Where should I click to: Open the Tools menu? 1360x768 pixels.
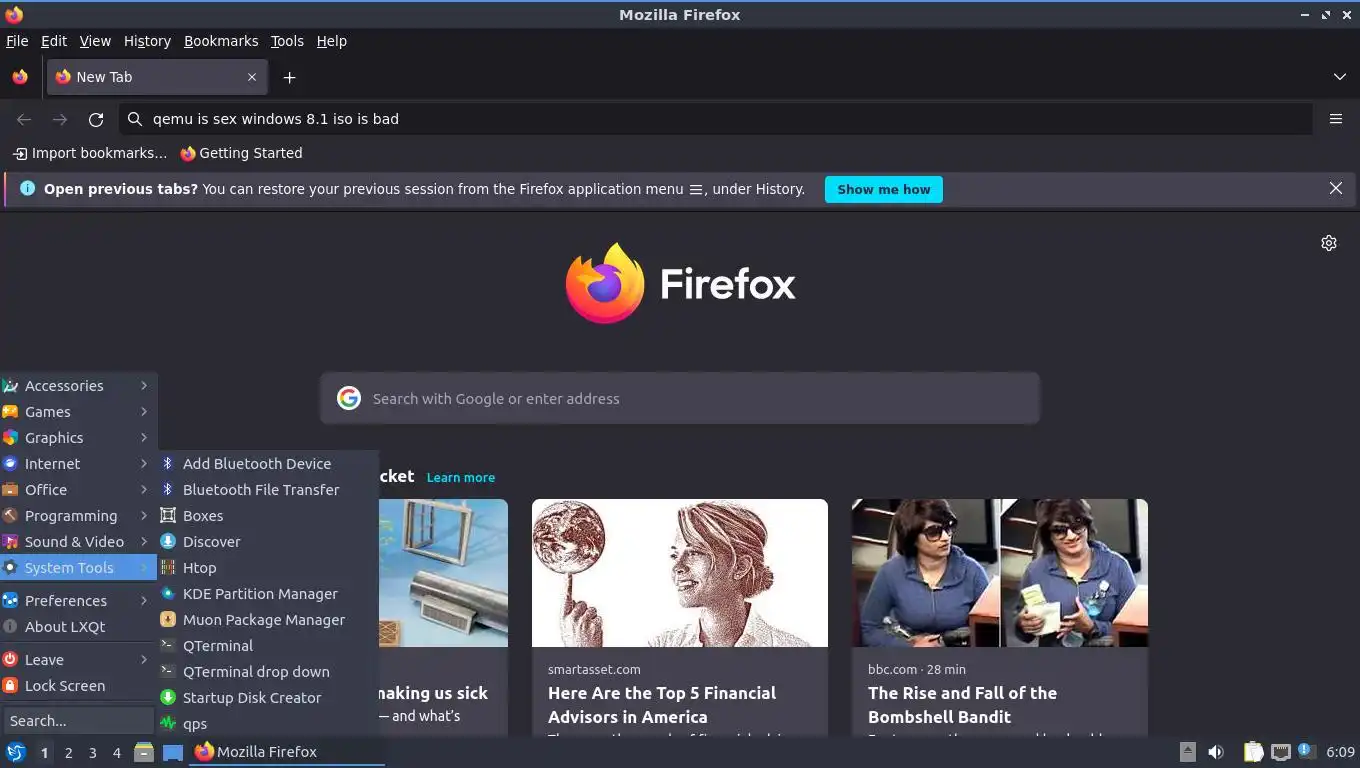coord(287,41)
